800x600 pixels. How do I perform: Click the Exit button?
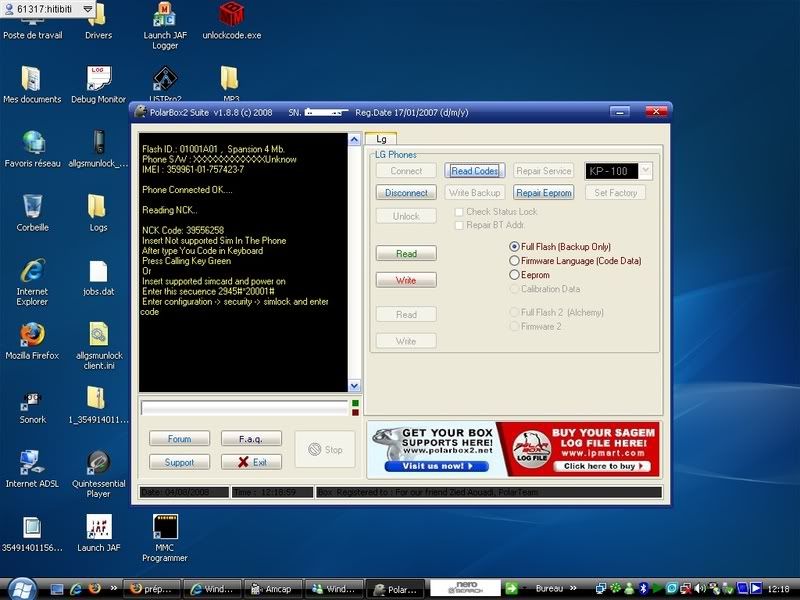click(x=251, y=462)
